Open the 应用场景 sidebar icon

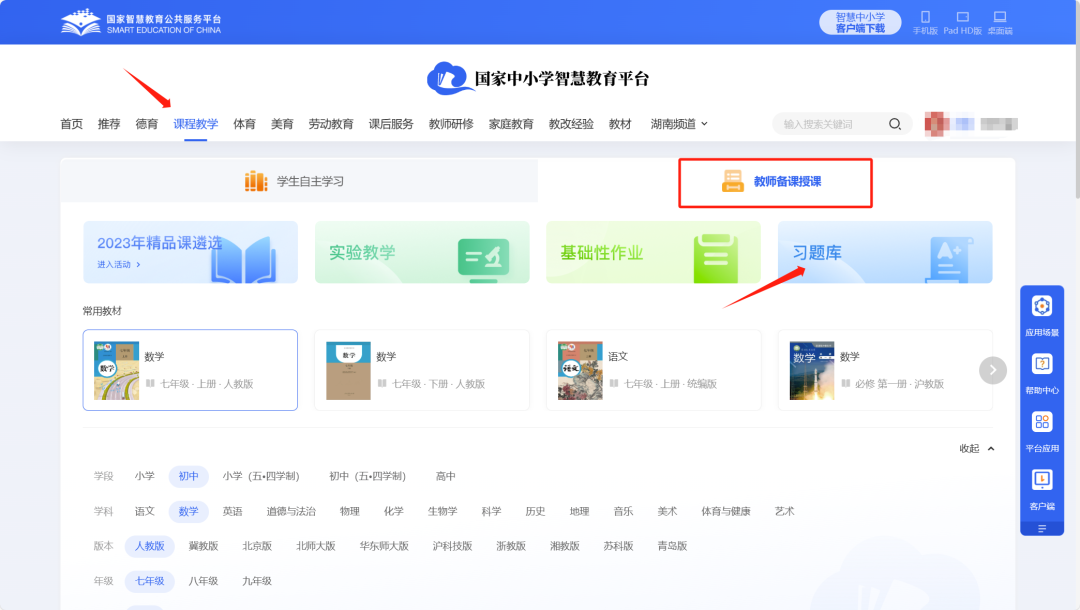pos(1042,313)
